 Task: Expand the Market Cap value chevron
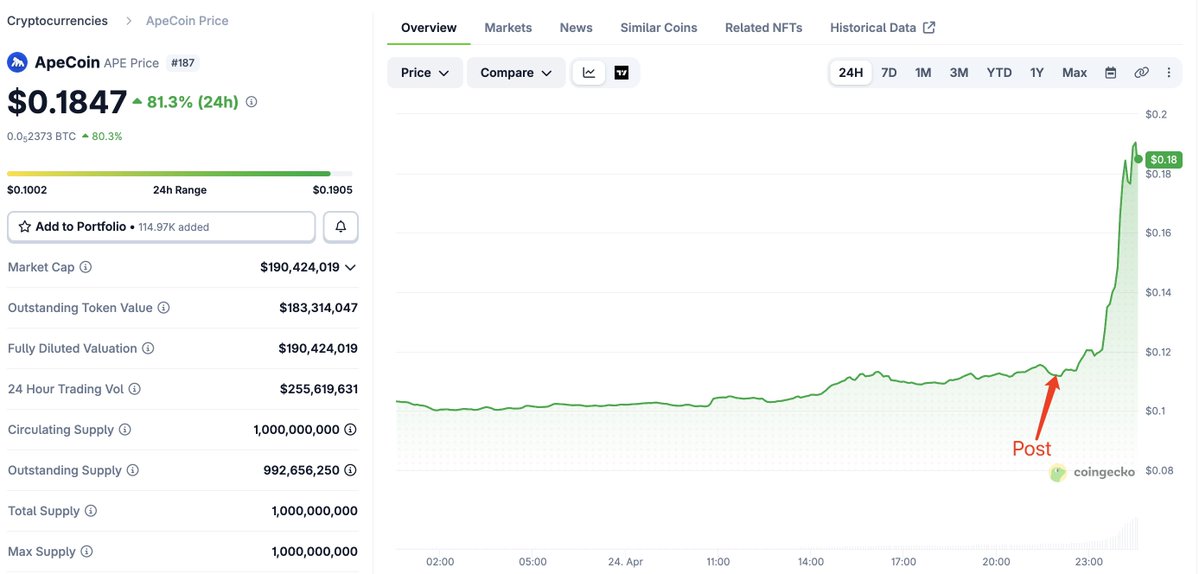pyautogui.click(x=350, y=267)
